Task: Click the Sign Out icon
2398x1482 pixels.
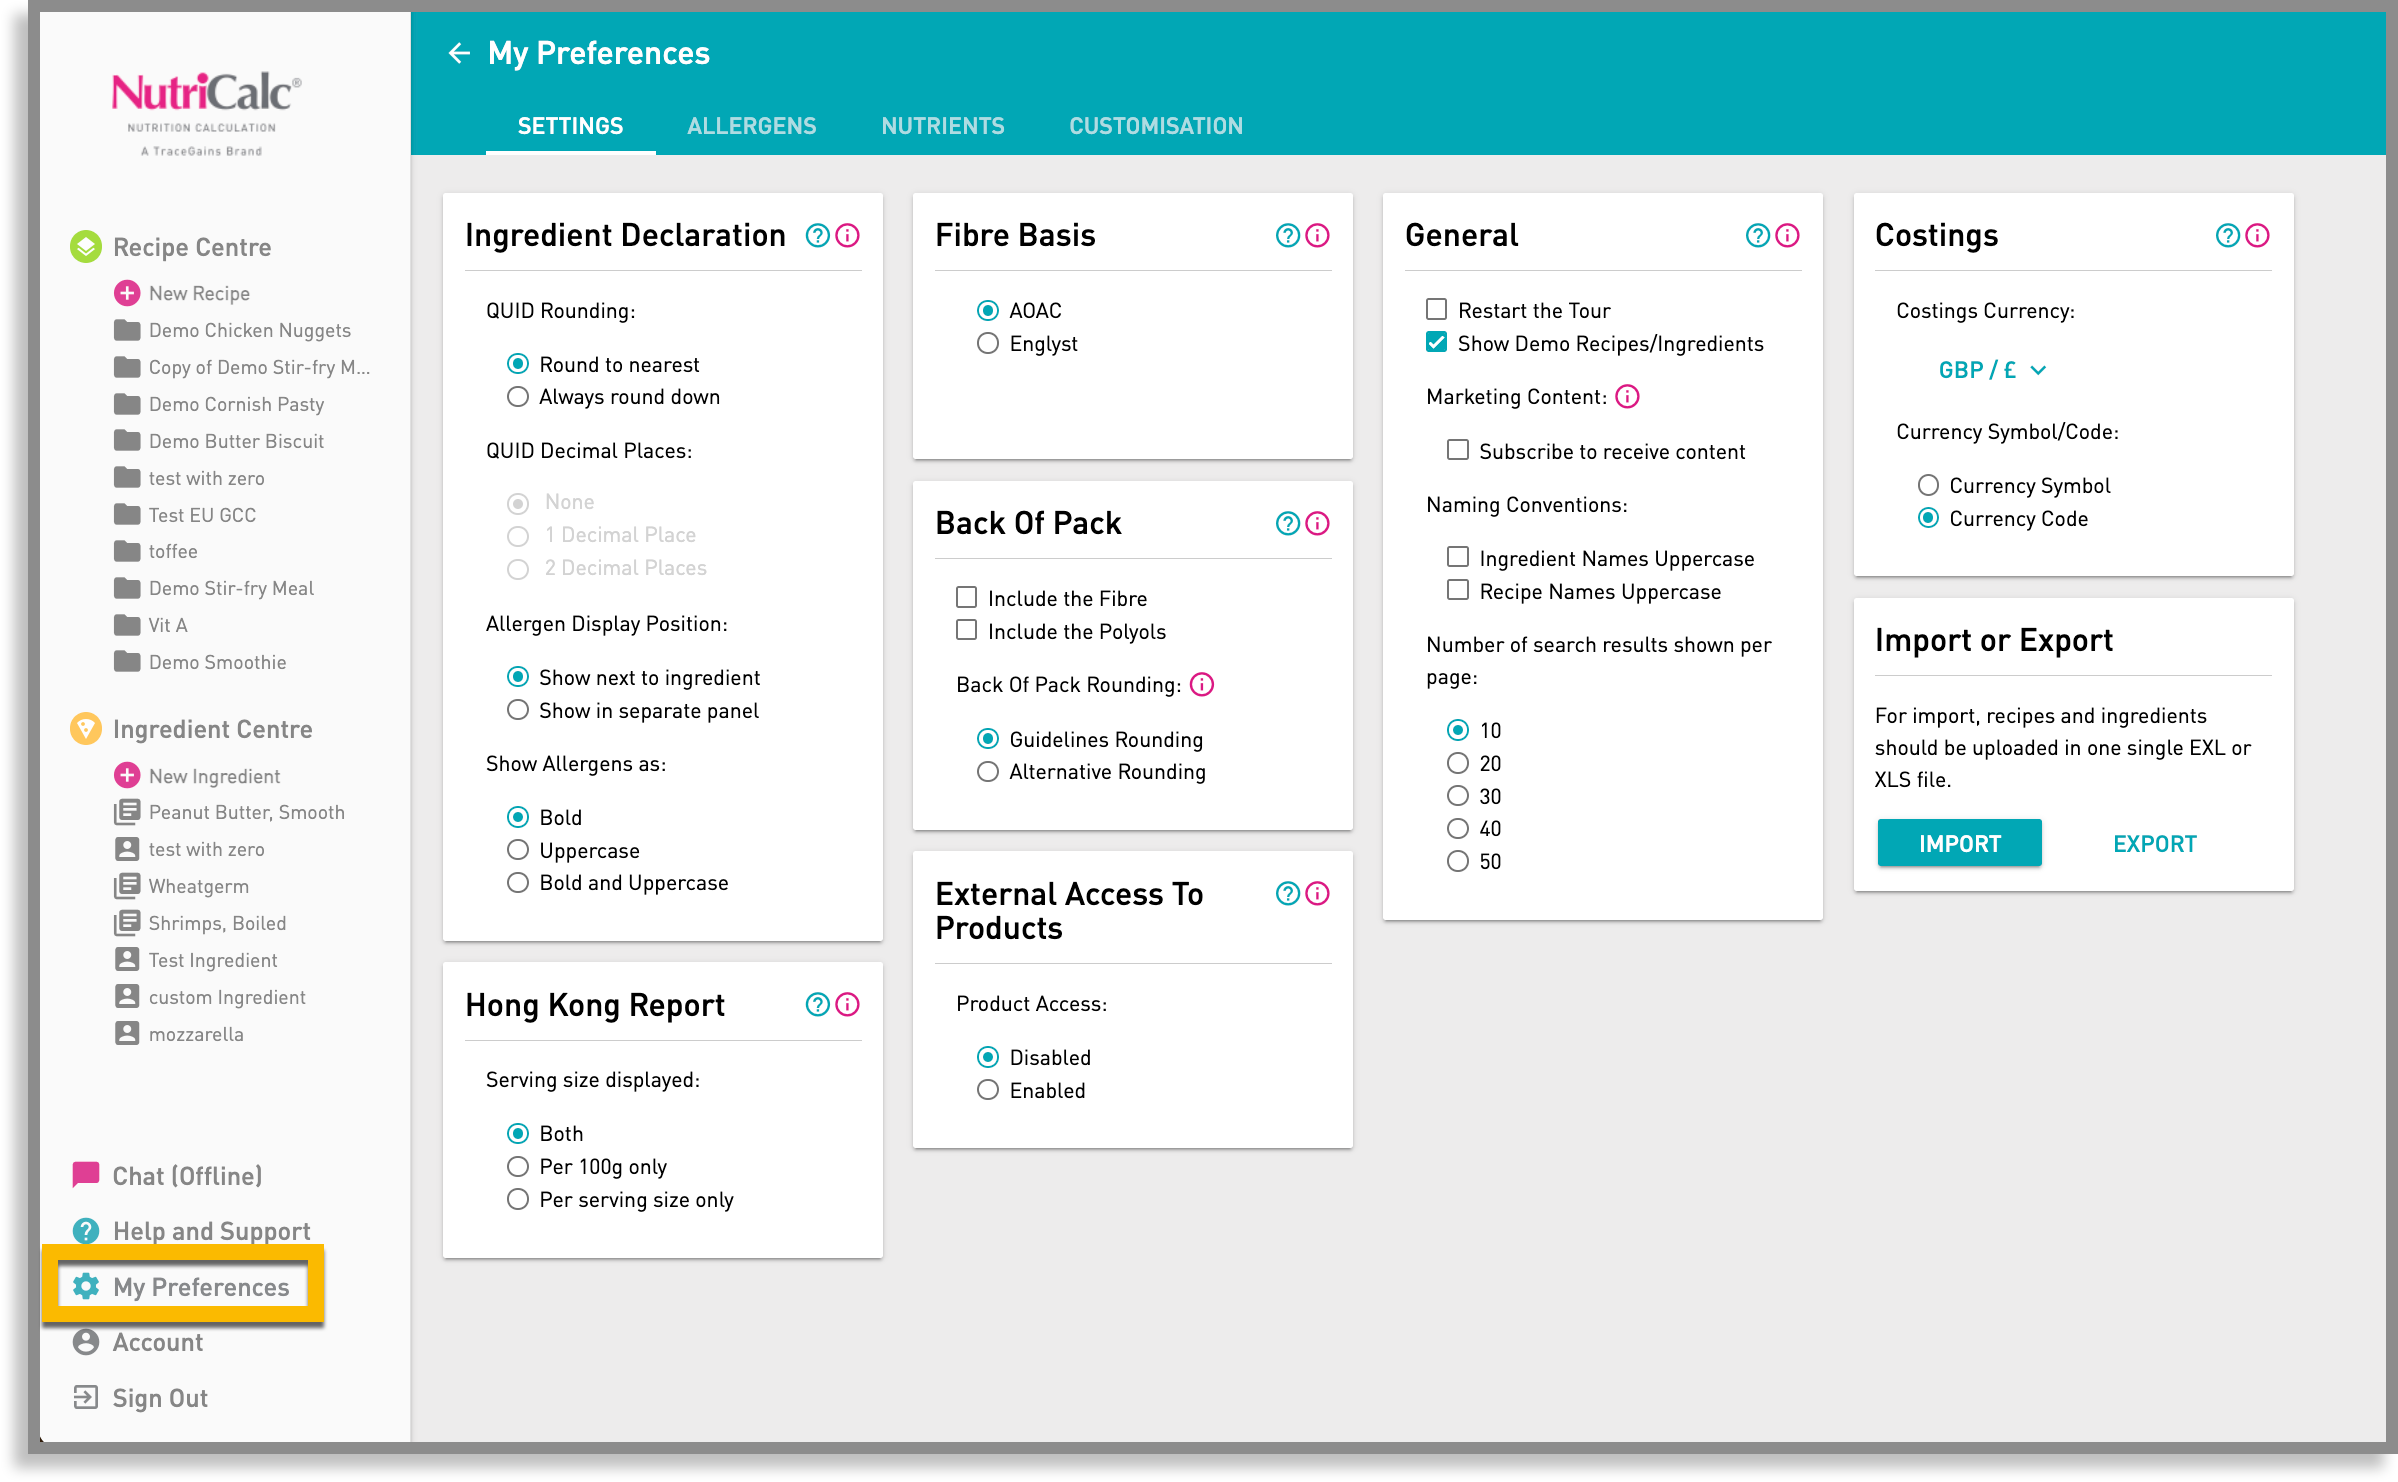Action: [x=86, y=1397]
